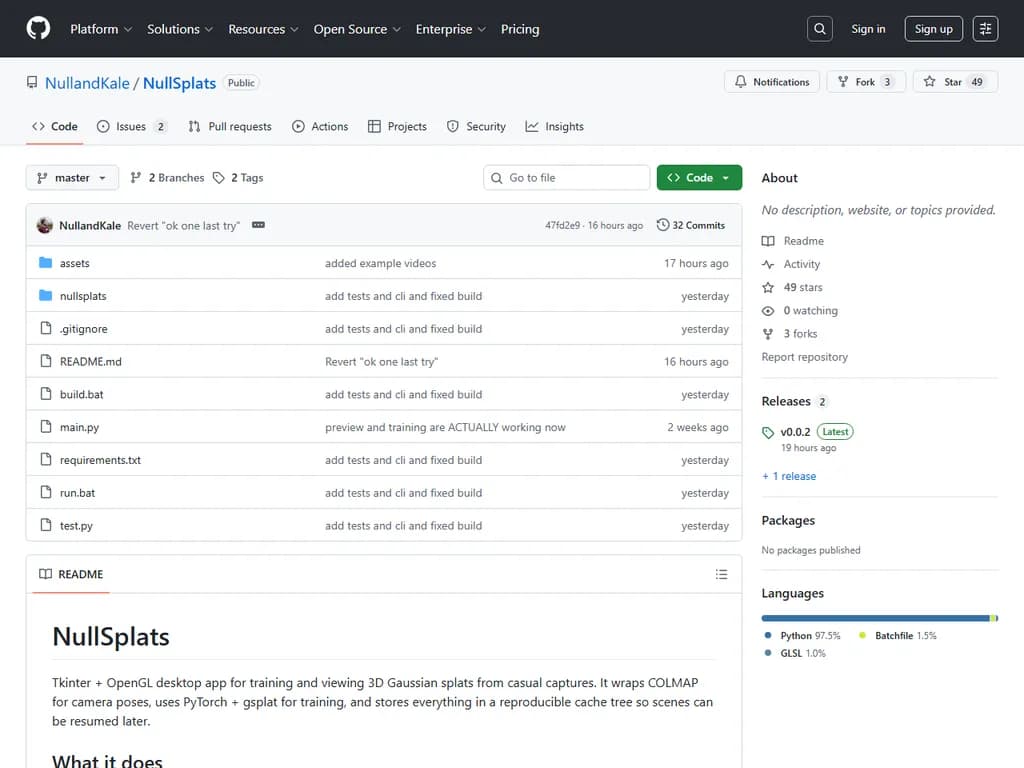Expand the green Code dropdown
Viewport: 1024px width, 768px height.
(x=699, y=178)
